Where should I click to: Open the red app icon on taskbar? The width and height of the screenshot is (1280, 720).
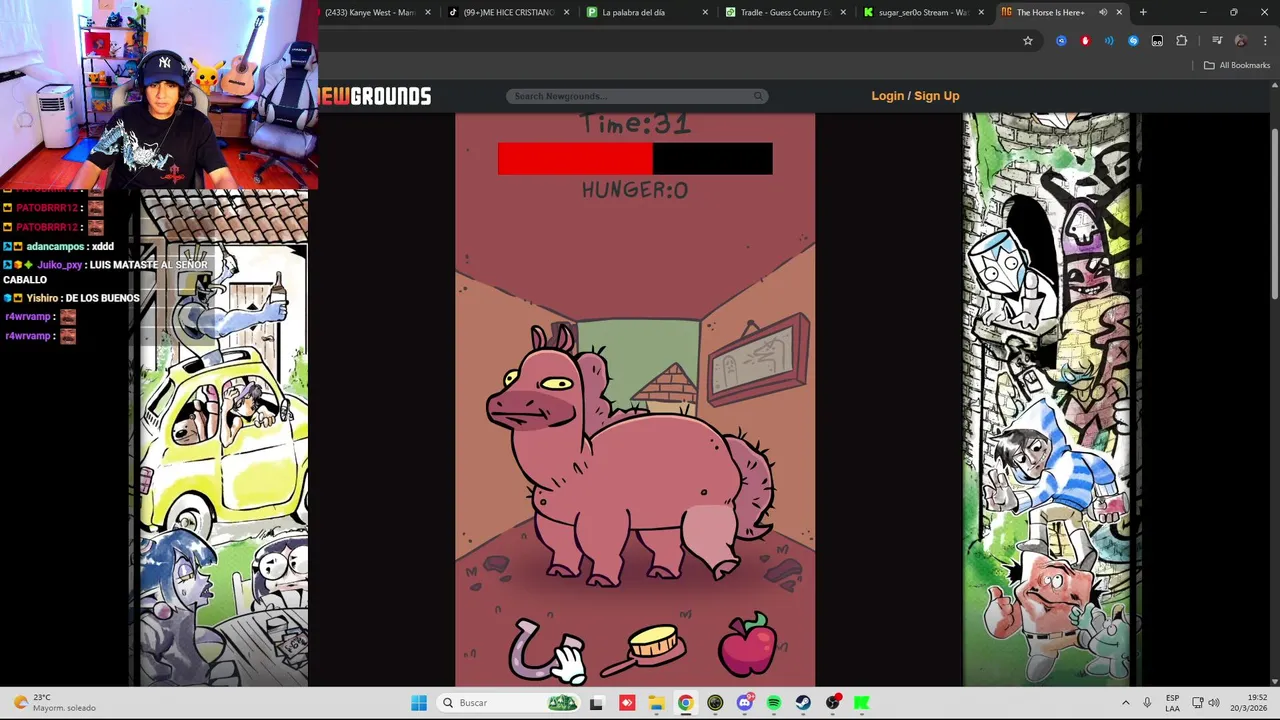pyautogui.click(x=627, y=703)
